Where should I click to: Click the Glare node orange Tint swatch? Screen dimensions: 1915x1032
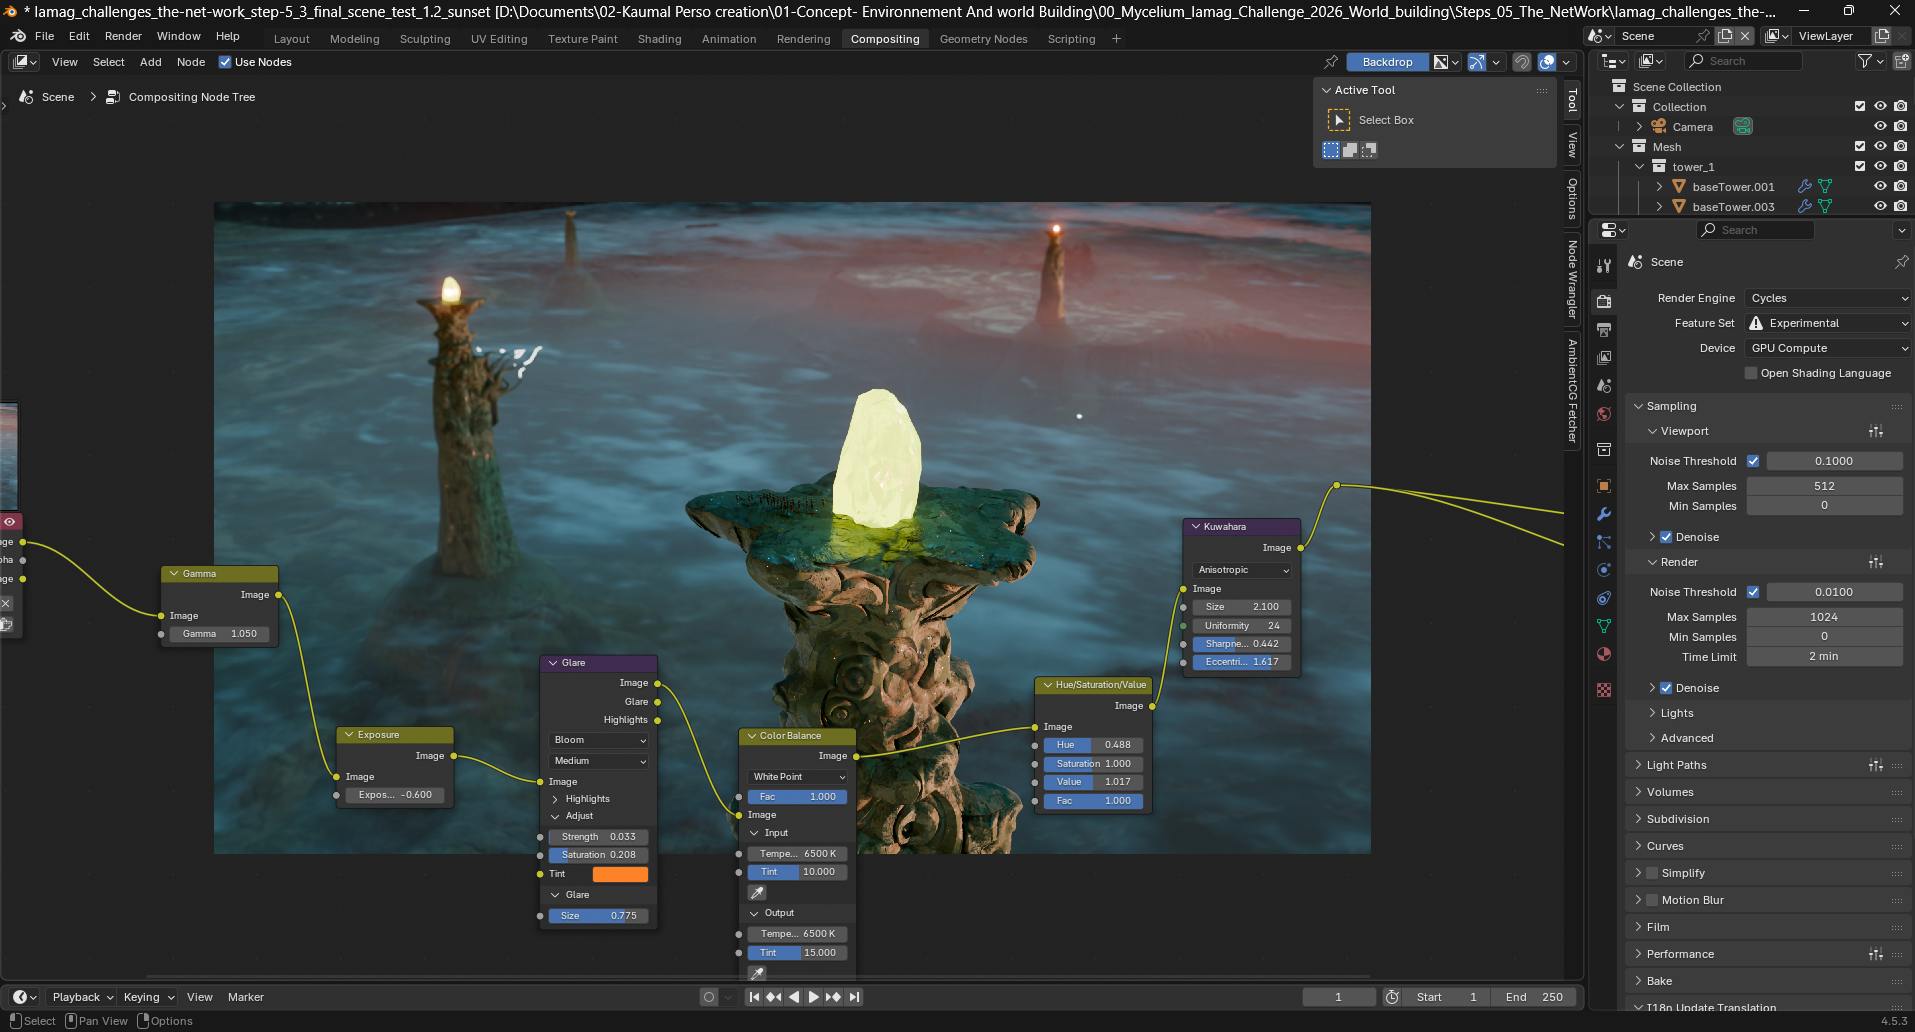pos(620,874)
